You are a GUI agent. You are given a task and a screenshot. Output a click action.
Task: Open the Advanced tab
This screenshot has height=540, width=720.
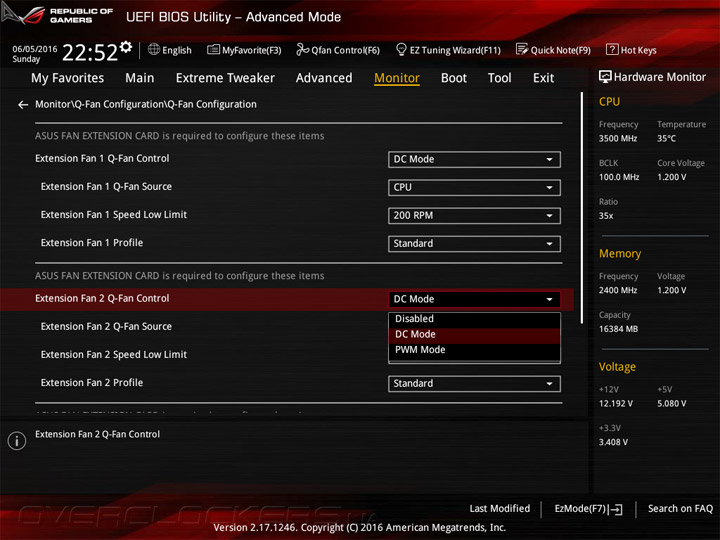tap(324, 78)
